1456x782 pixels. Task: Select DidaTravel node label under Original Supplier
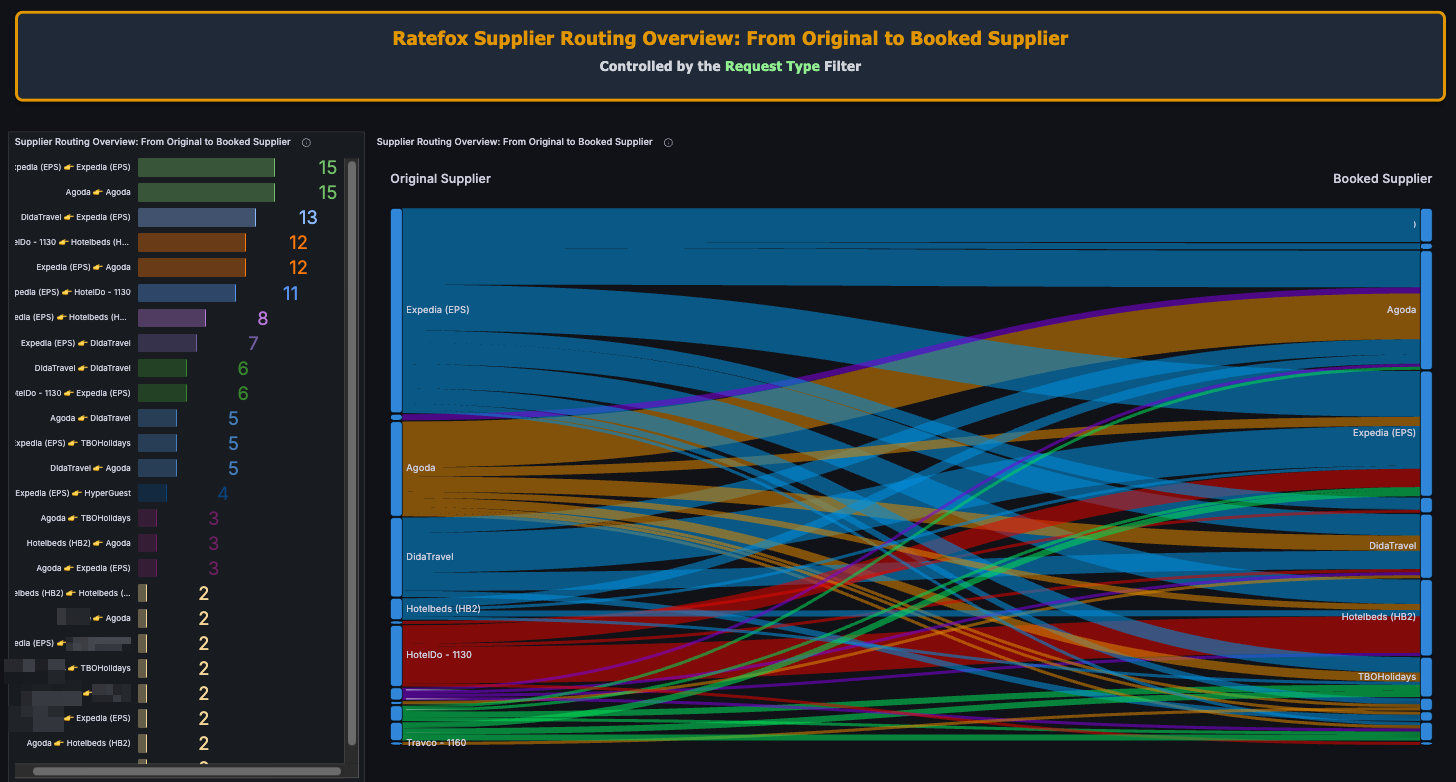tap(430, 557)
